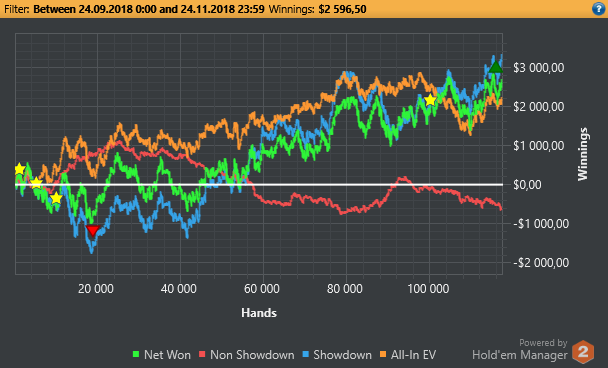Screen dimensions: 608x368
Task: Toggle the Net Won green legend swatch
Action: pos(136,354)
